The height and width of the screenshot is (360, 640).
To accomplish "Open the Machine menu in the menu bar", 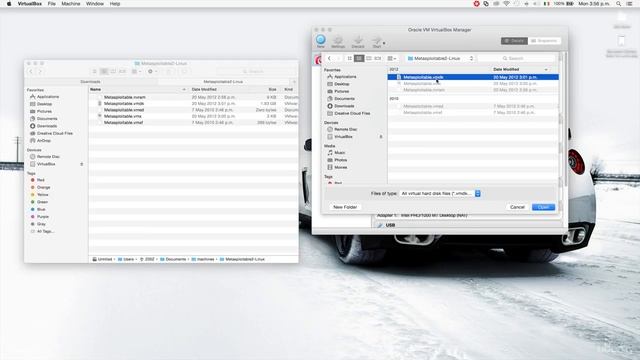I will click(x=71, y=4).
